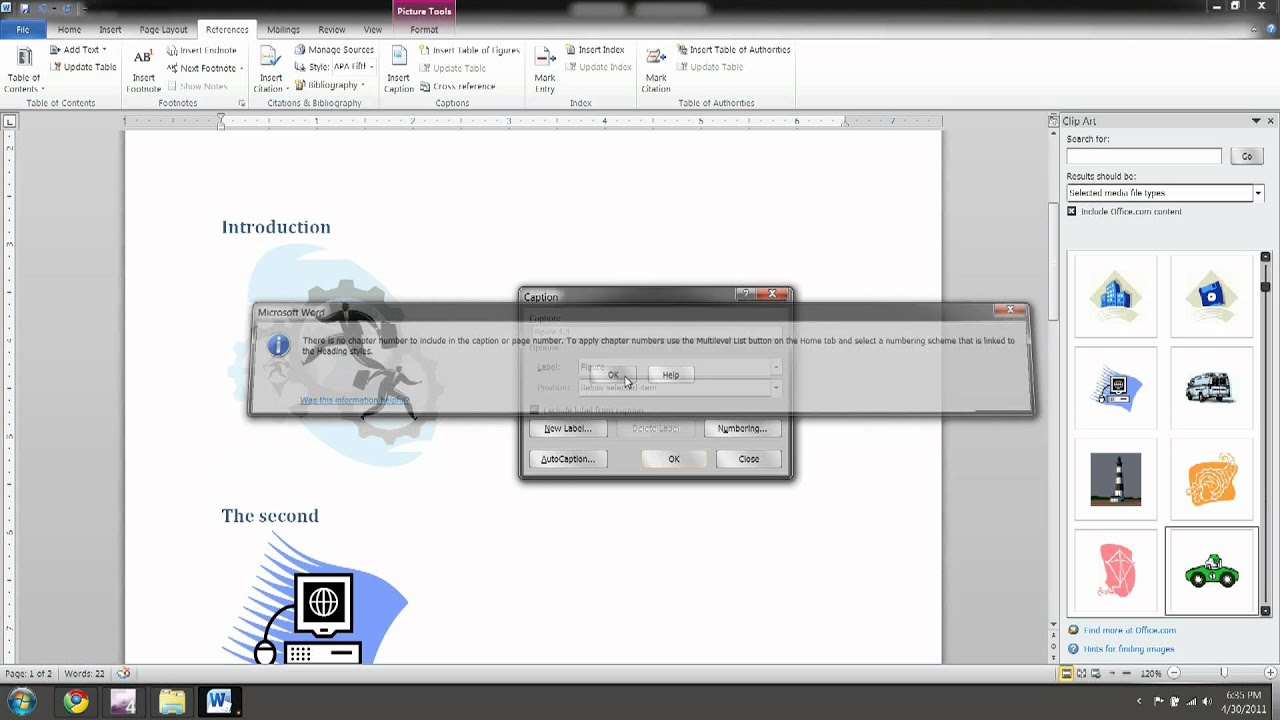
Task: Click Was this information helpful link
Action: coord(355,400)
